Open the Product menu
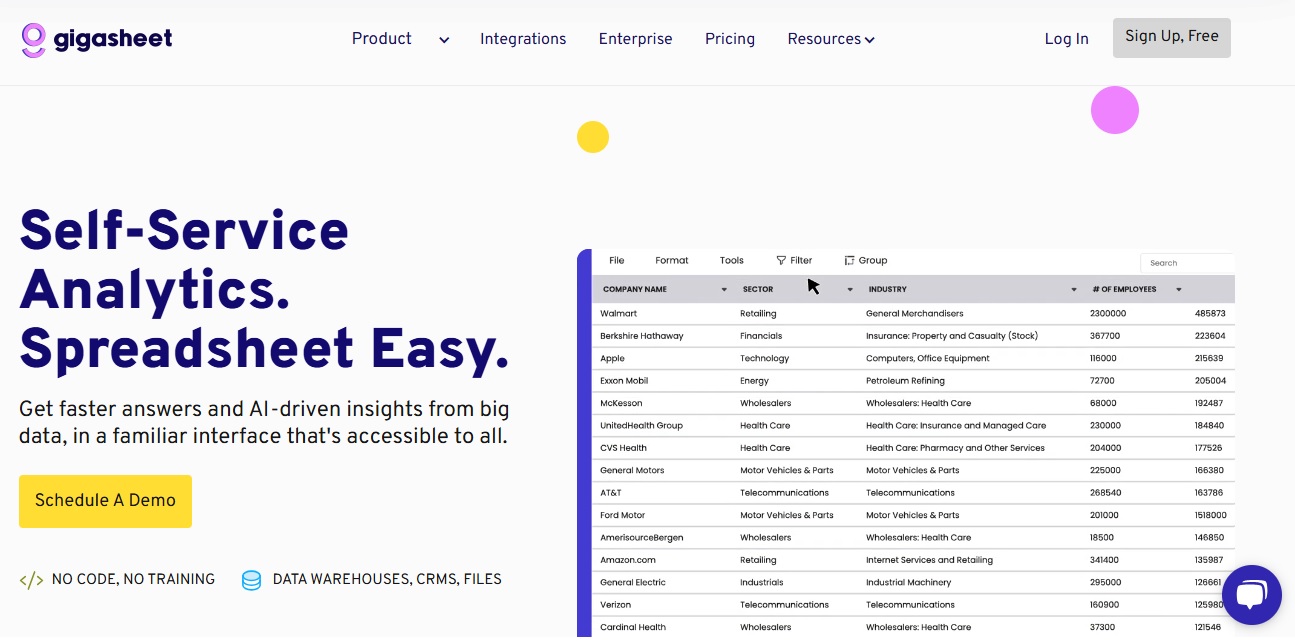1295x644 pixels. pos(382,39)
